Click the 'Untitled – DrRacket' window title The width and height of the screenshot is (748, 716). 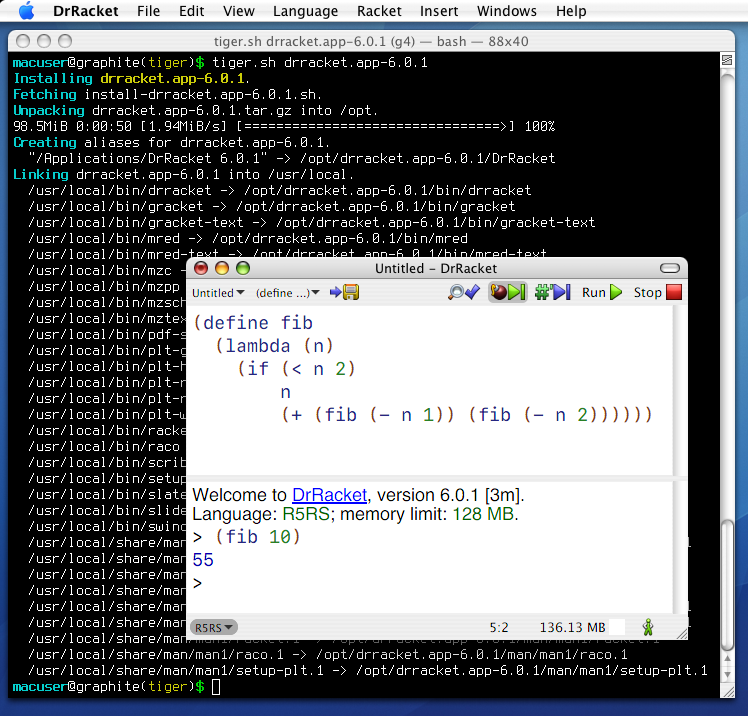click(x=436, y=269)
